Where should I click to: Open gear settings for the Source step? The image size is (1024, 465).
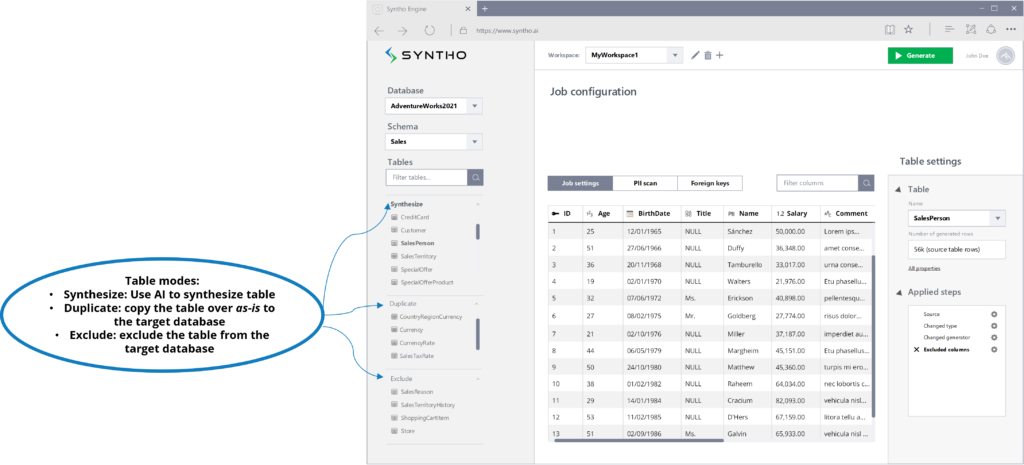tap(994, 314)
